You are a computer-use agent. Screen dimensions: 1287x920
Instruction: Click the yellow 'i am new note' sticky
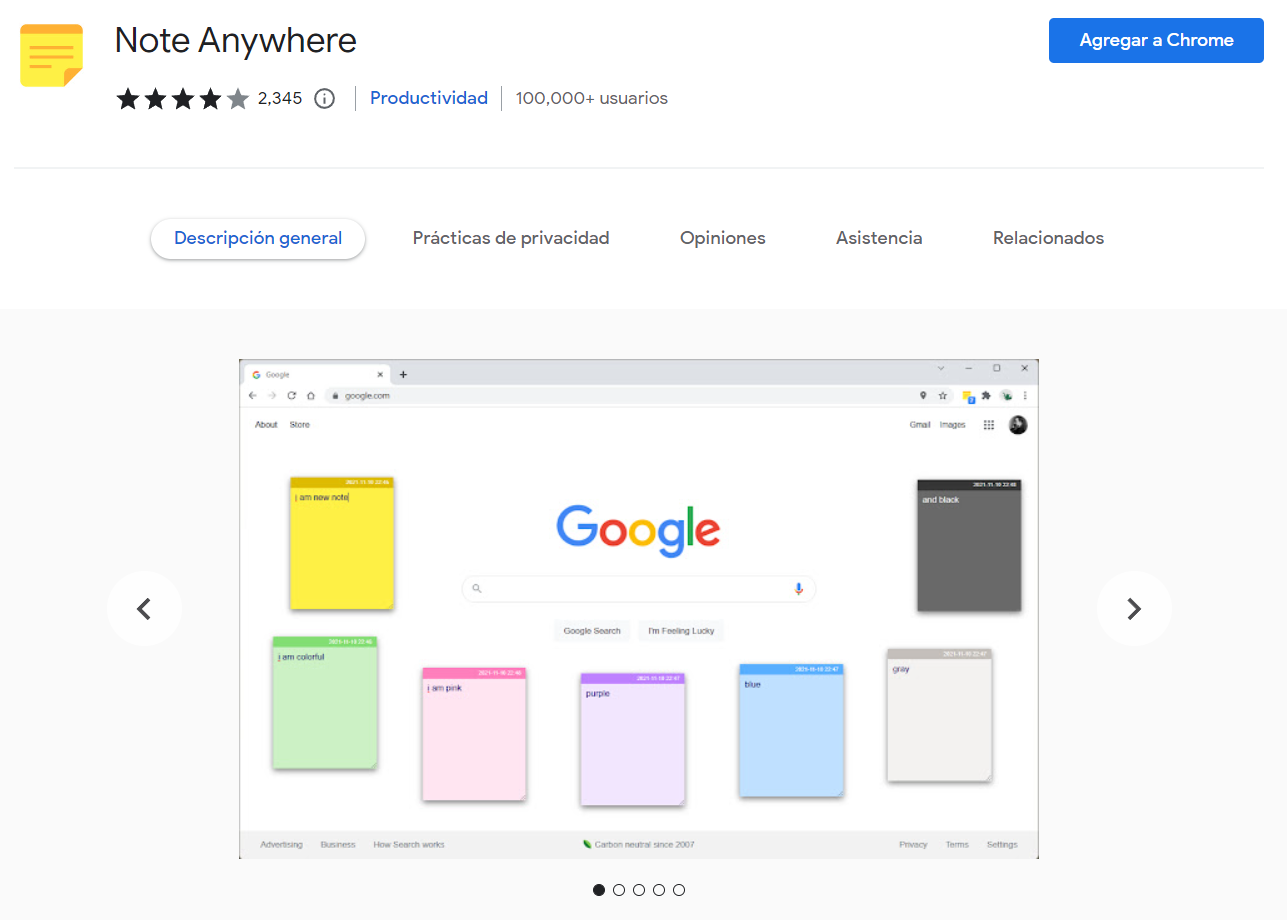(342, 543)
